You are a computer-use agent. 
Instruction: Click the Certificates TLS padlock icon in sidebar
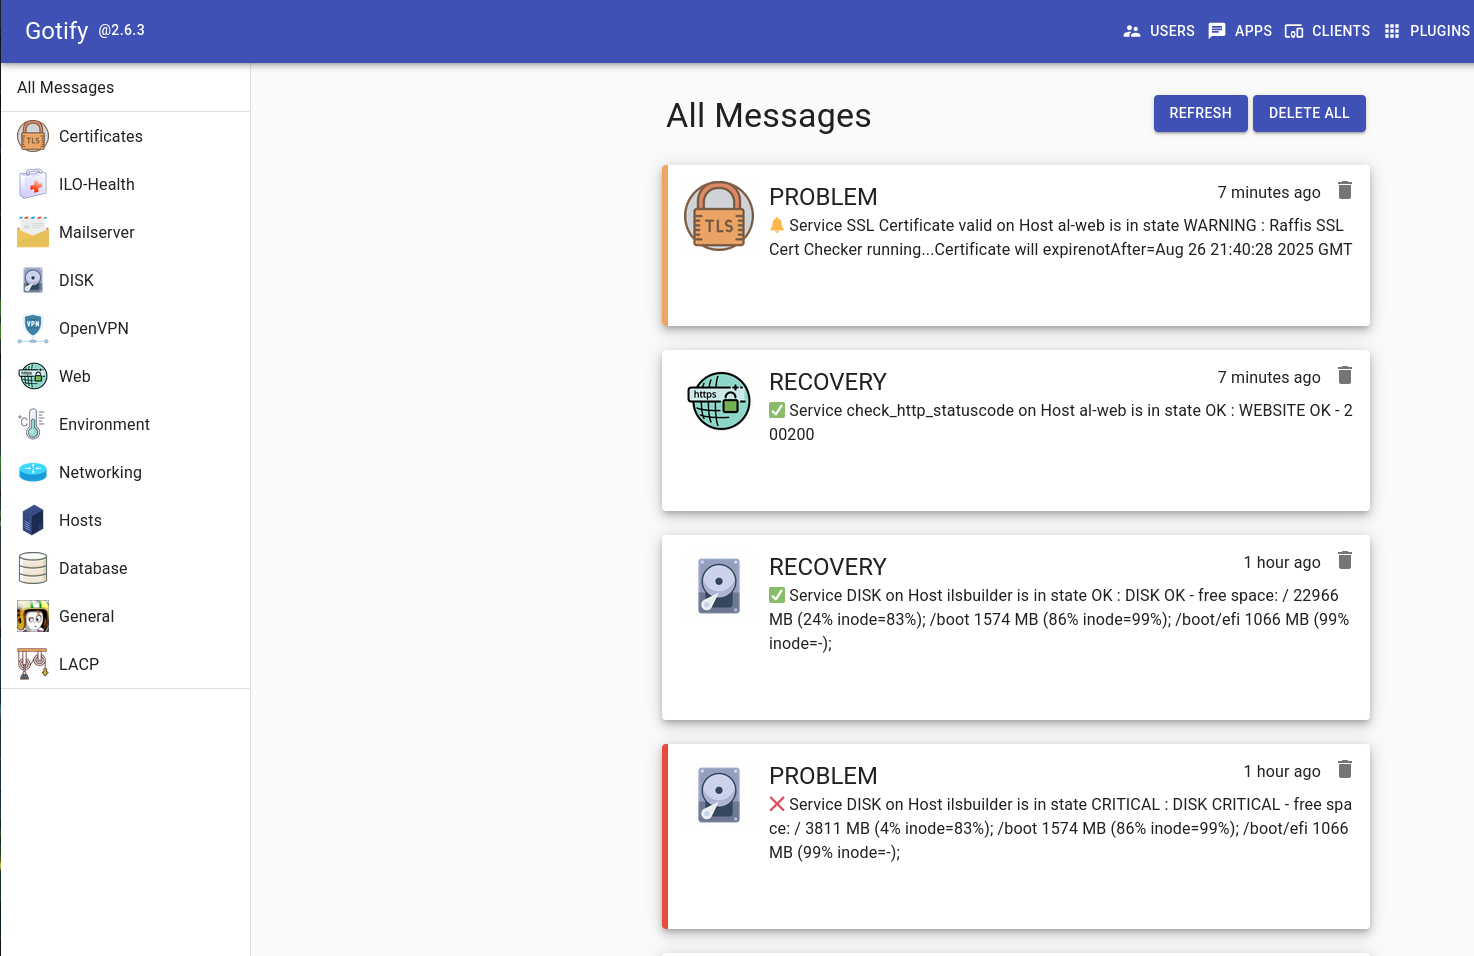click(33, 136)
